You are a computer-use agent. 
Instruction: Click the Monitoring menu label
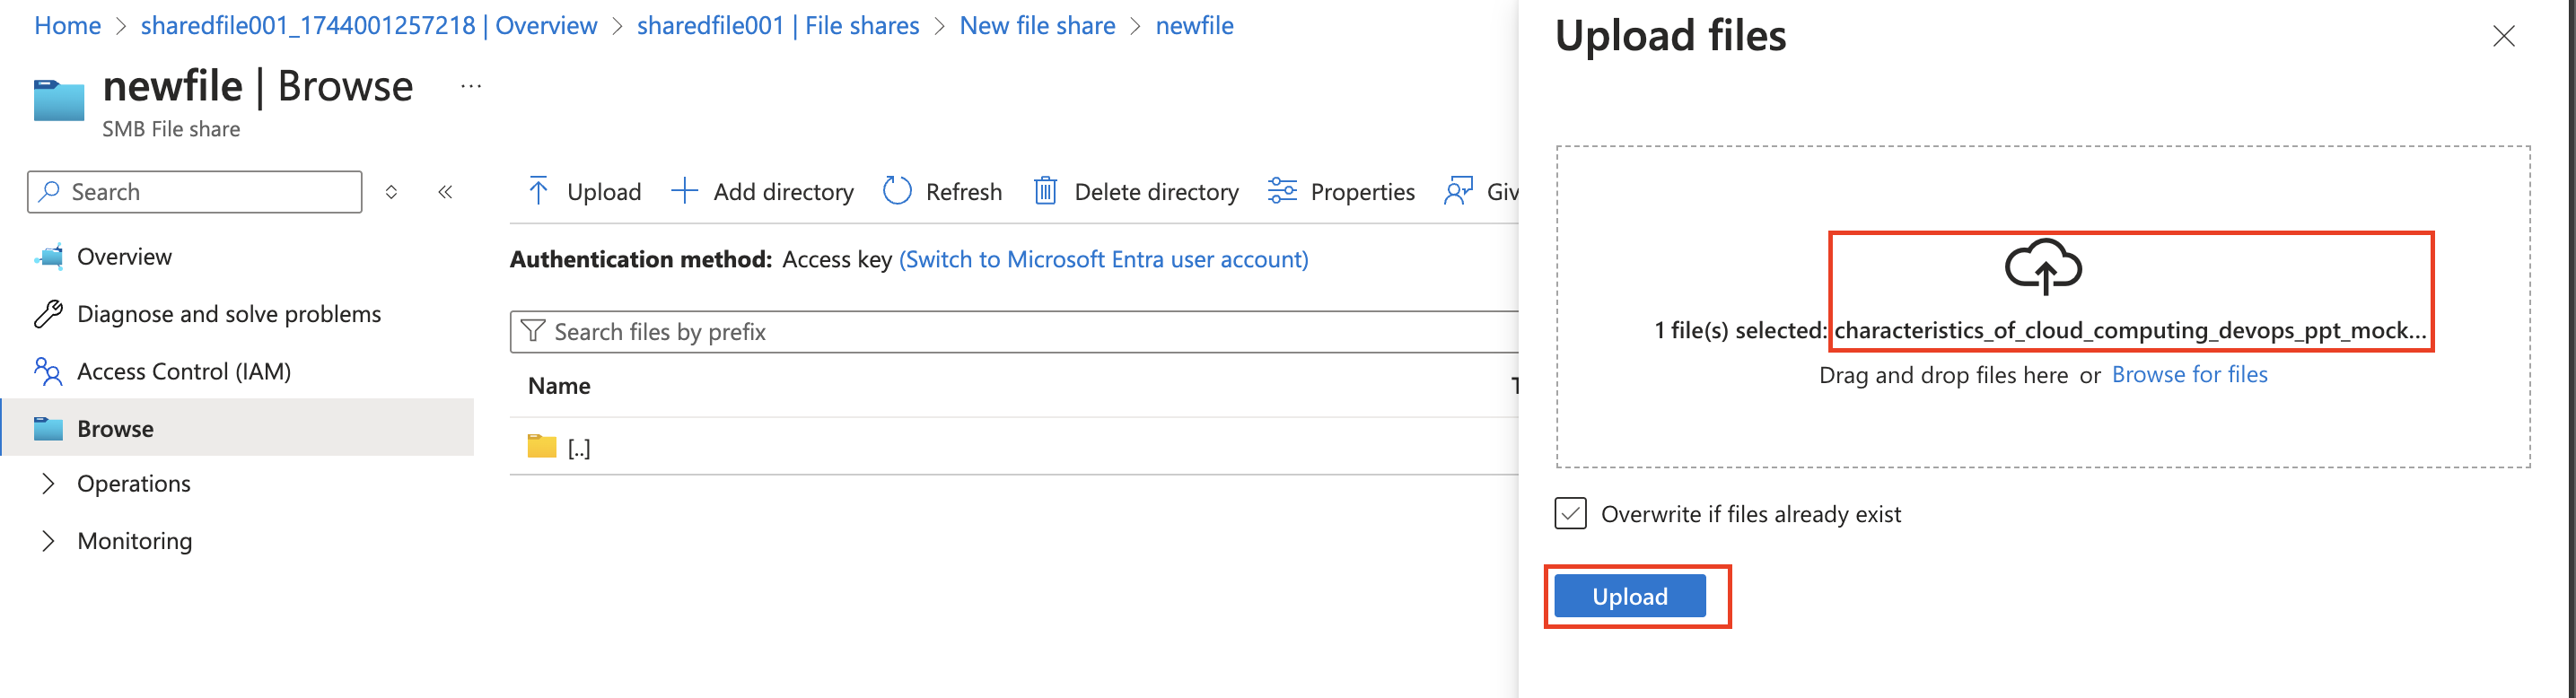click(x=135, y=541)
